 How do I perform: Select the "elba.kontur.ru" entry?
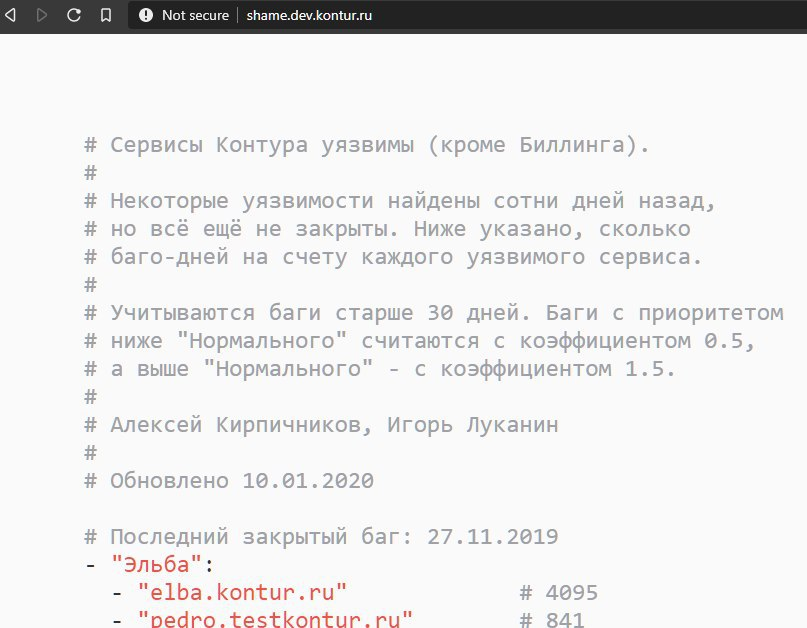click(242, 592)
